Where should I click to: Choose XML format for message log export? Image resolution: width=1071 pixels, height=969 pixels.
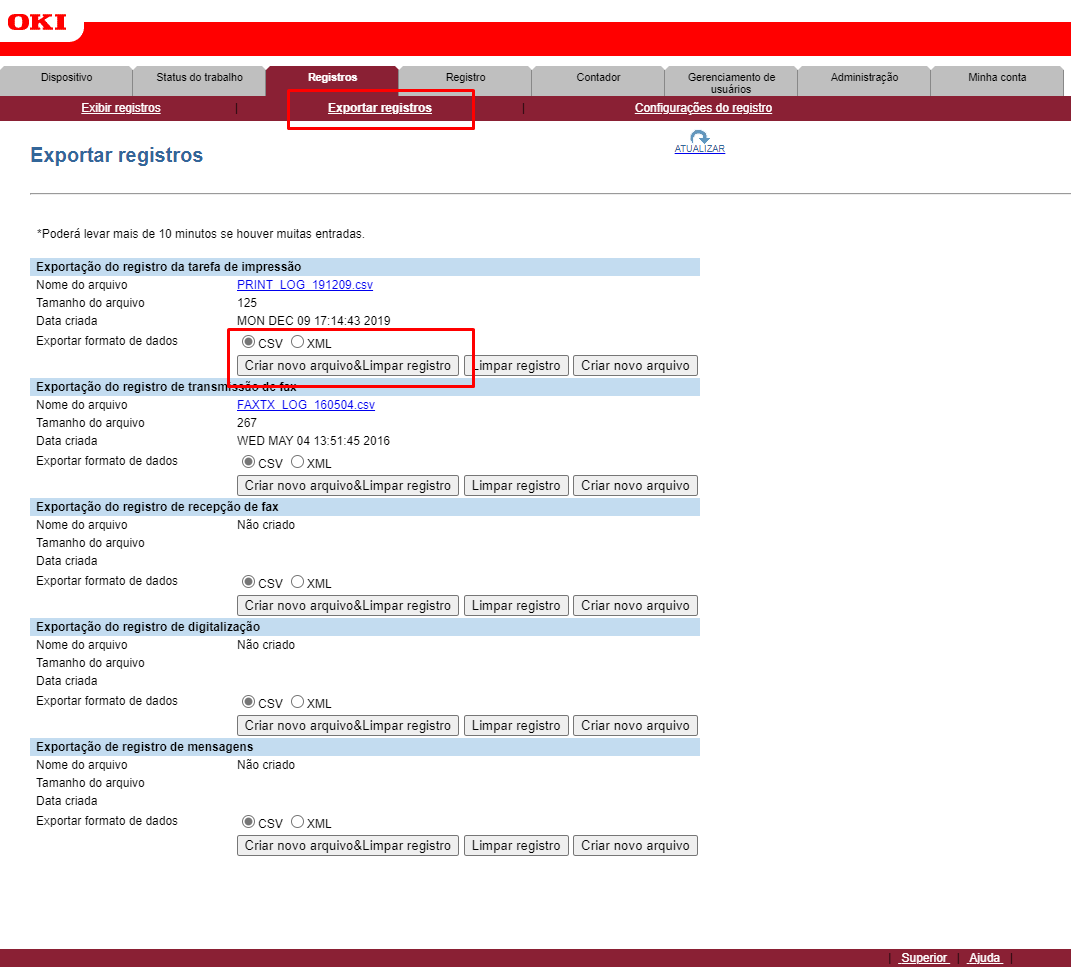pos(298,822)
